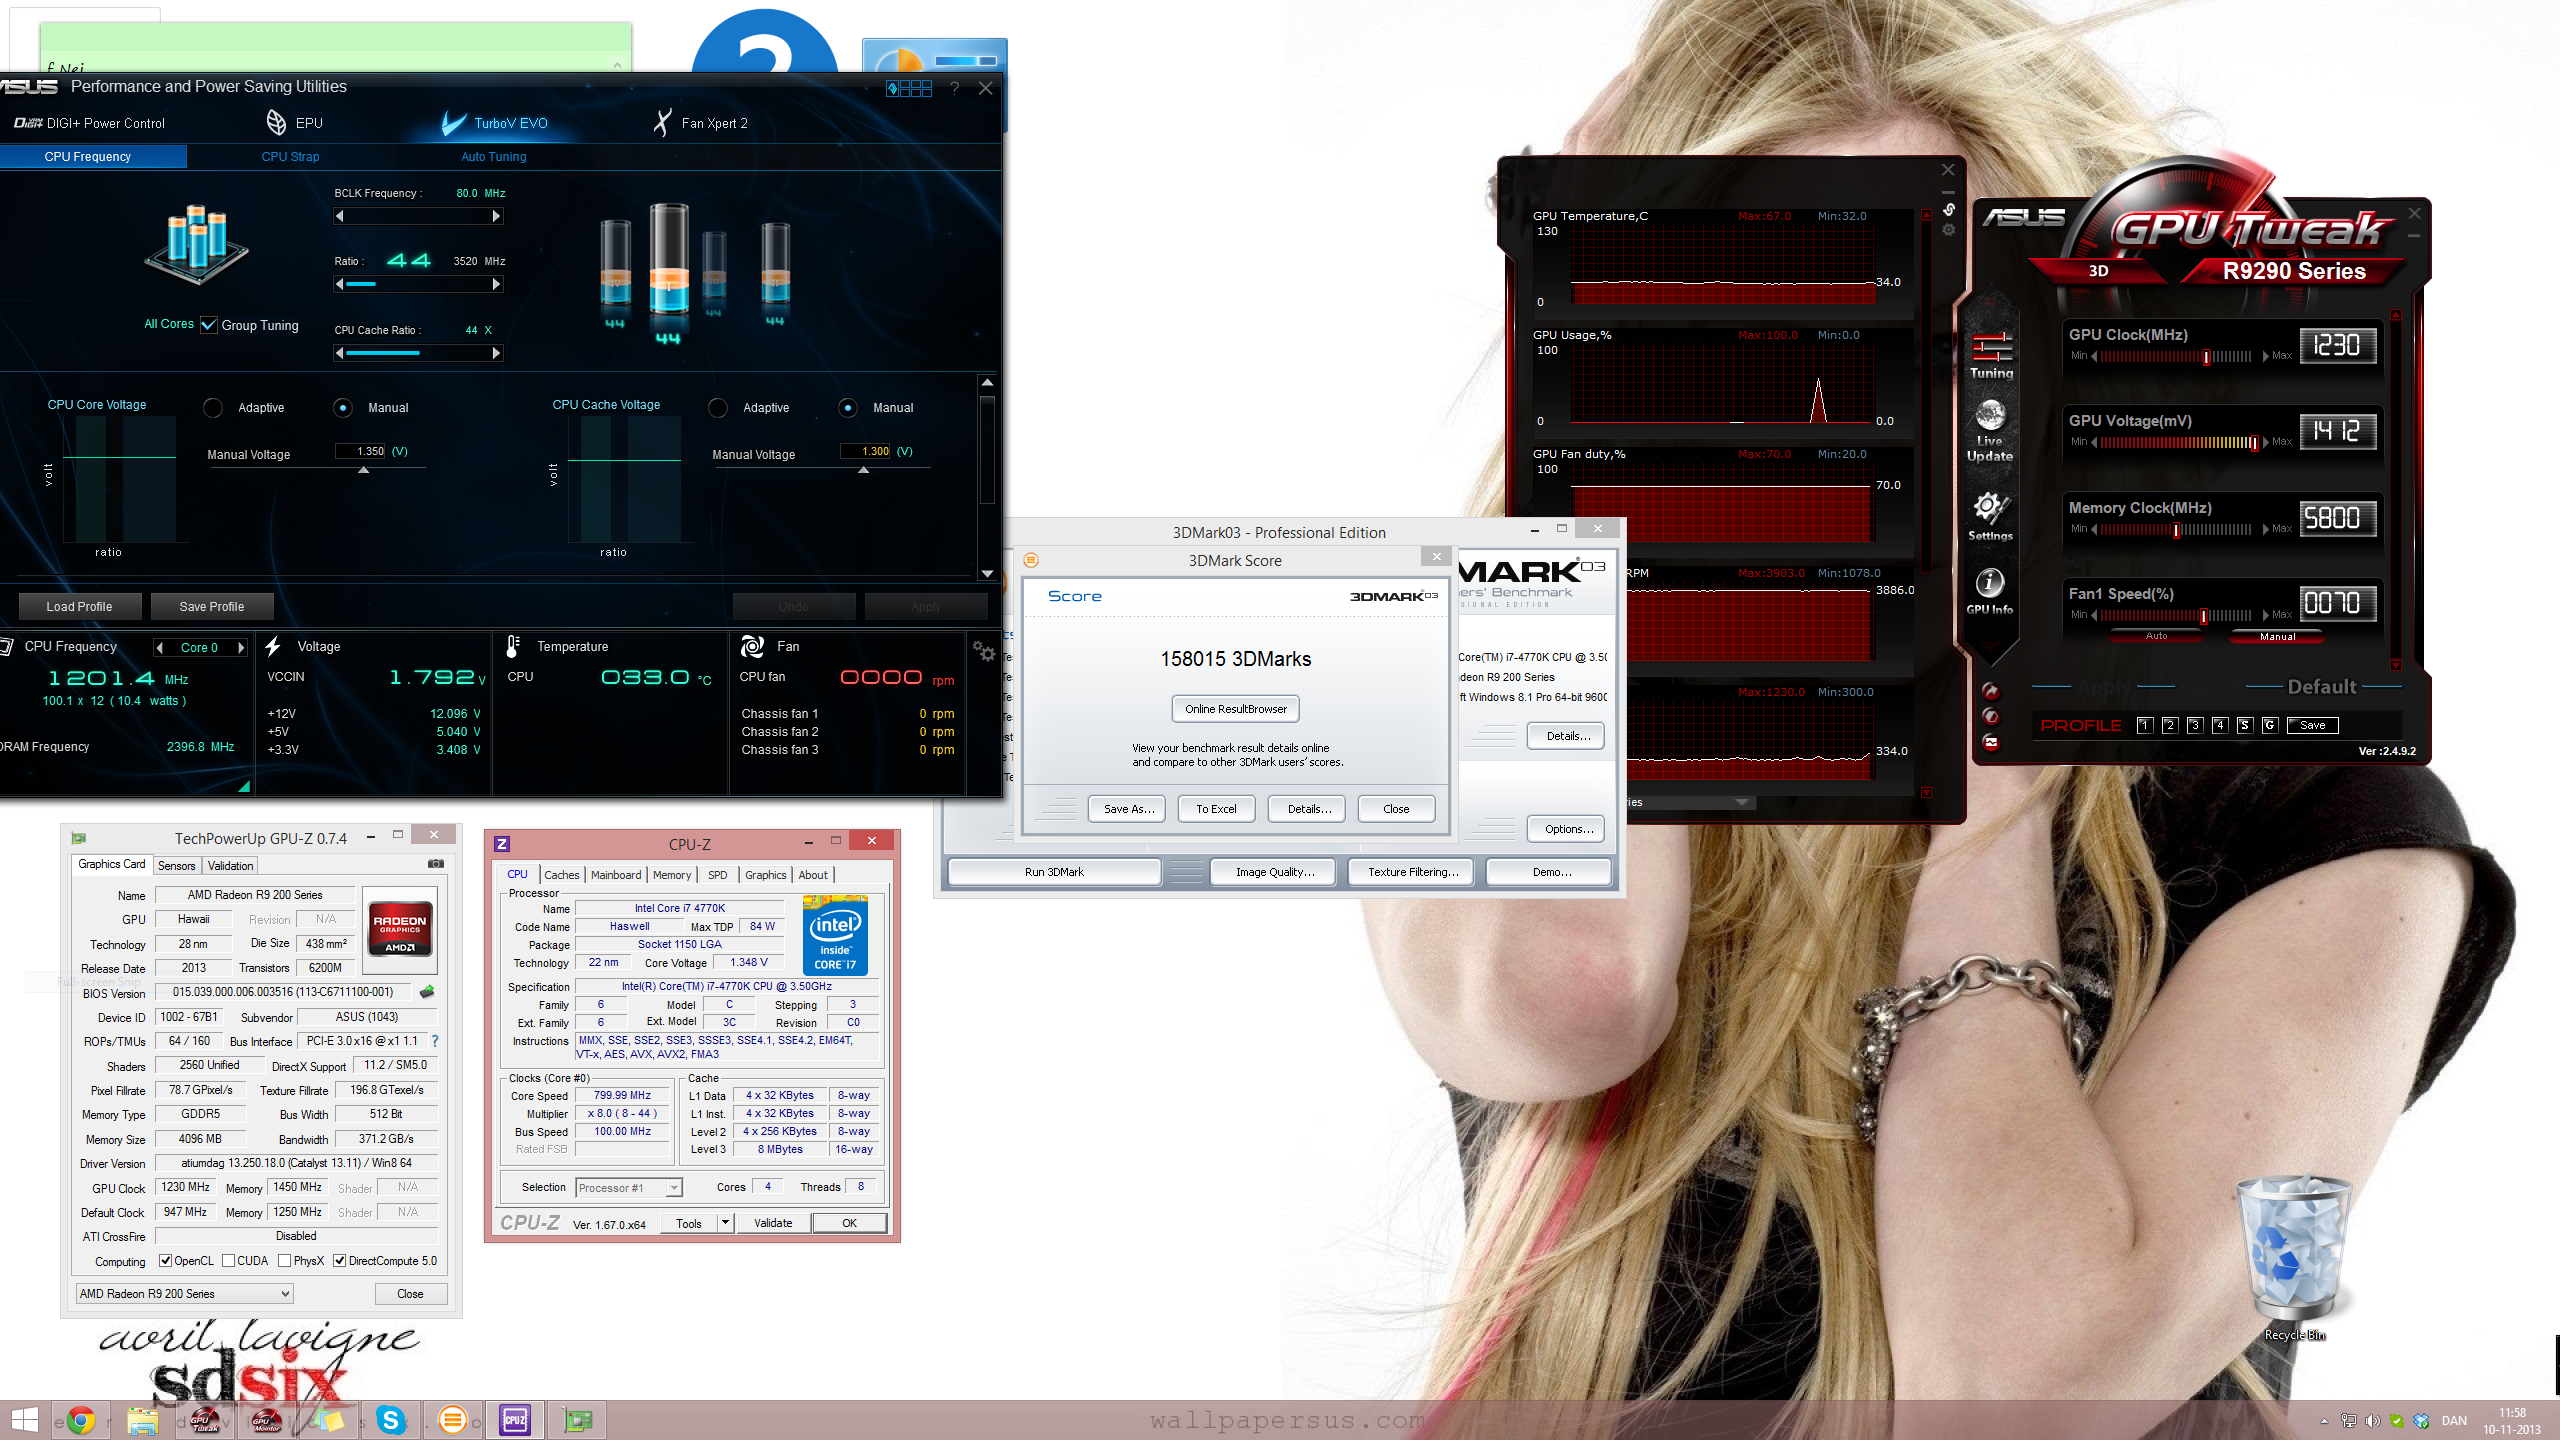Open File Explorer from taskbar
Viewport: 2560px width, 1440px height.
coord(142,1420)
